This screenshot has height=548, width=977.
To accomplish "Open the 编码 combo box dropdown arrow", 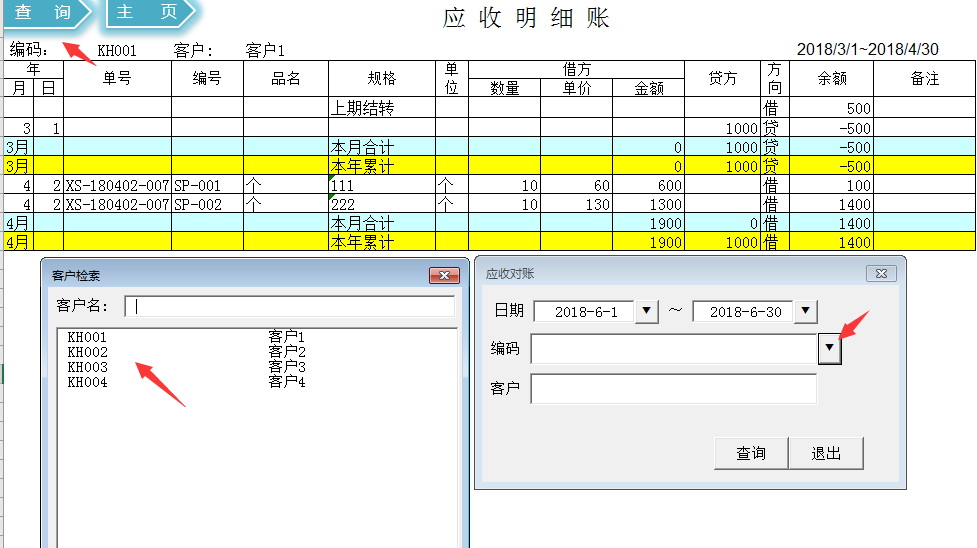I will click(x=829, y=349).
